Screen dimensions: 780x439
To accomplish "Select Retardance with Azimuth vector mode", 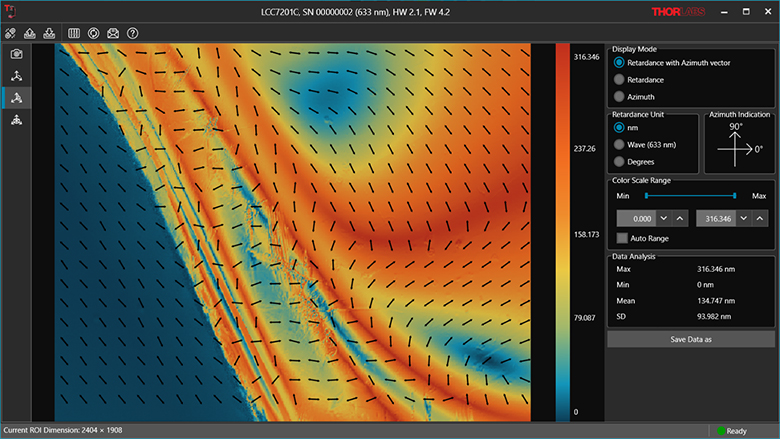I will point(619,63).
